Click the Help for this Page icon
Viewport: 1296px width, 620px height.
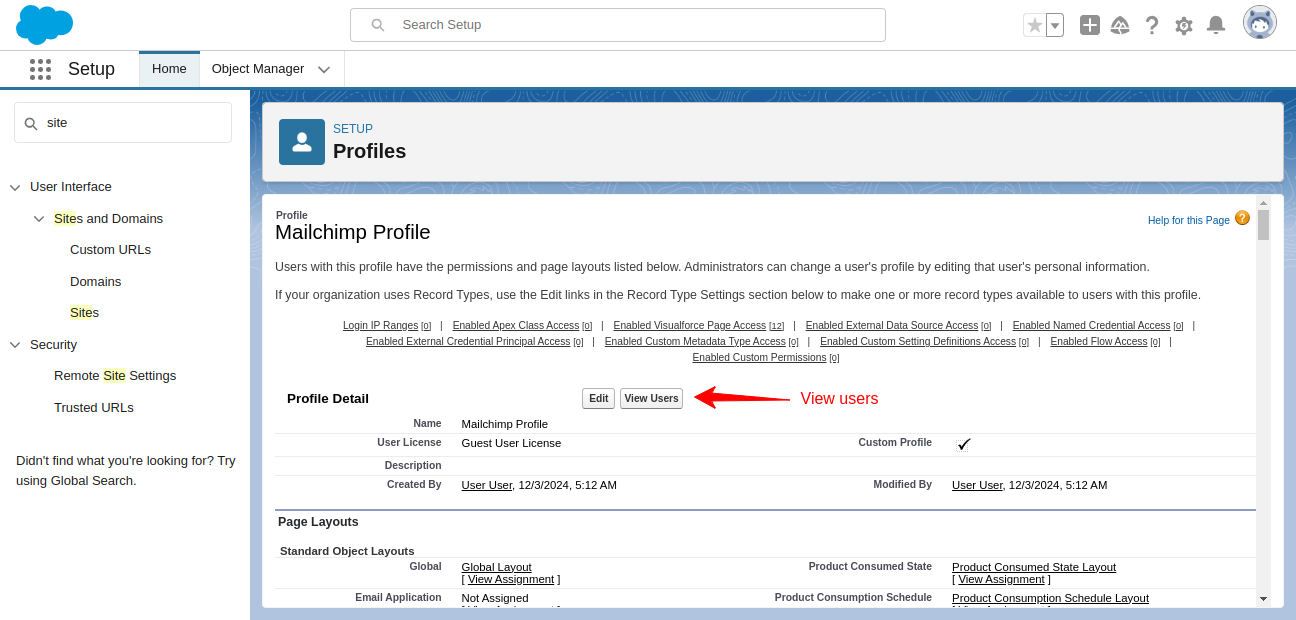click(1242, 217)
